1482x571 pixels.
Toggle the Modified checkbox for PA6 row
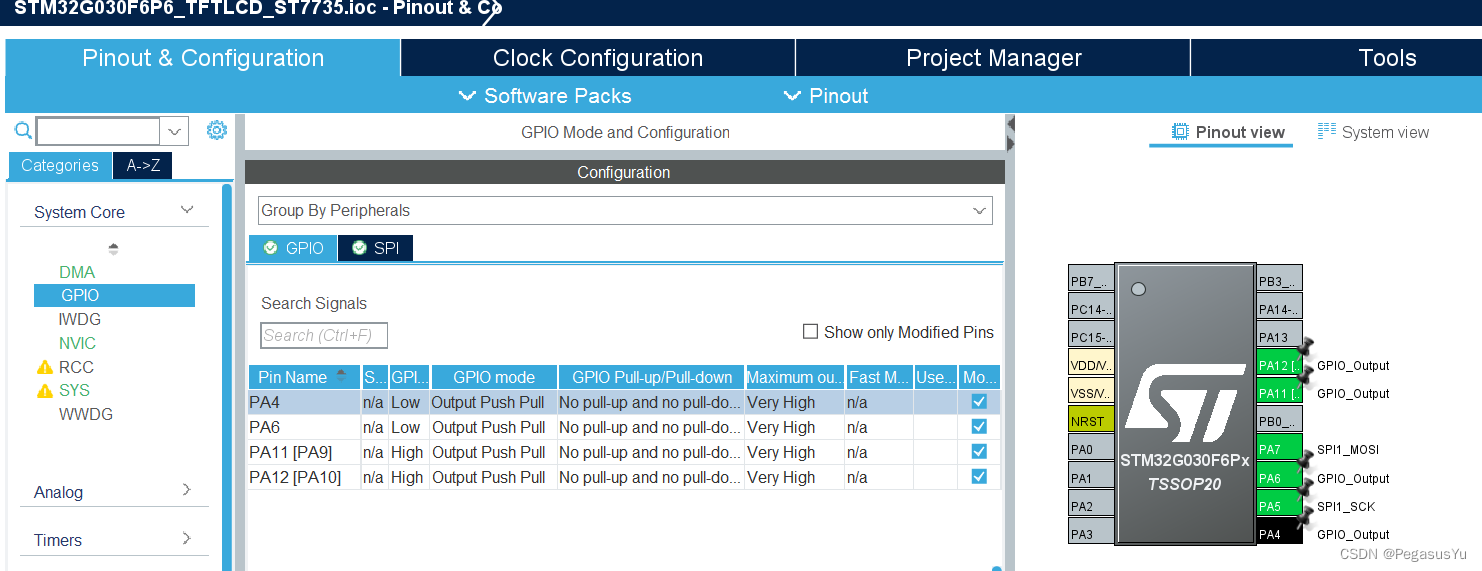pos(979,427)
